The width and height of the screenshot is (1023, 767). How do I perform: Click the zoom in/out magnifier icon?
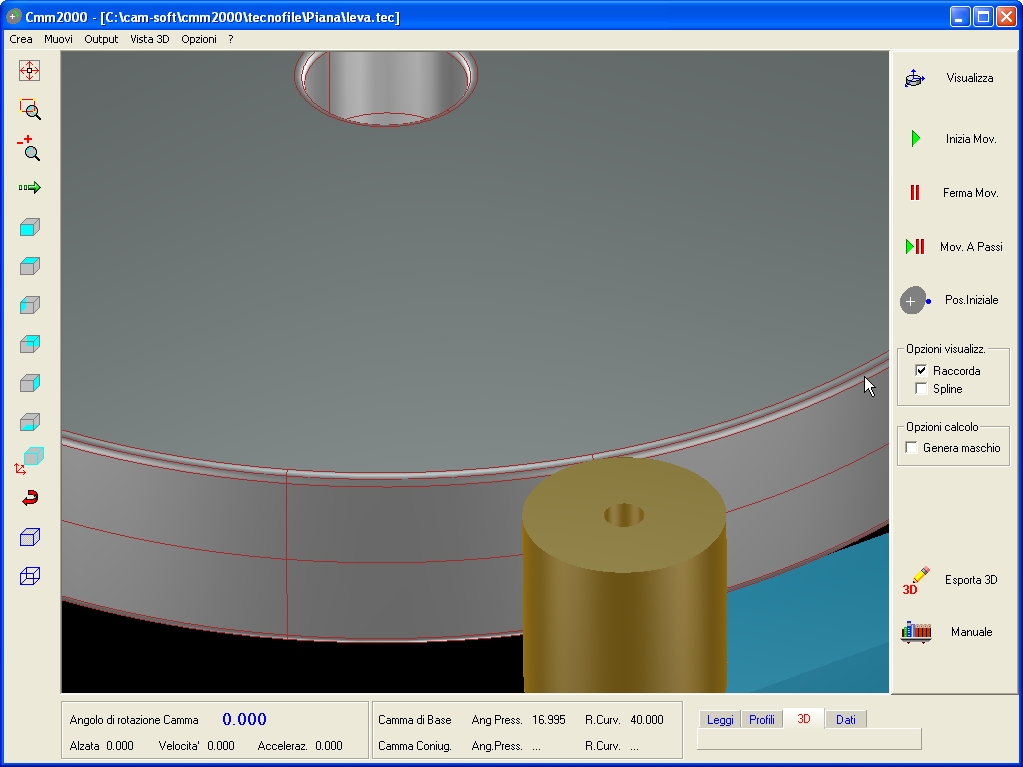tap(29, 148)
